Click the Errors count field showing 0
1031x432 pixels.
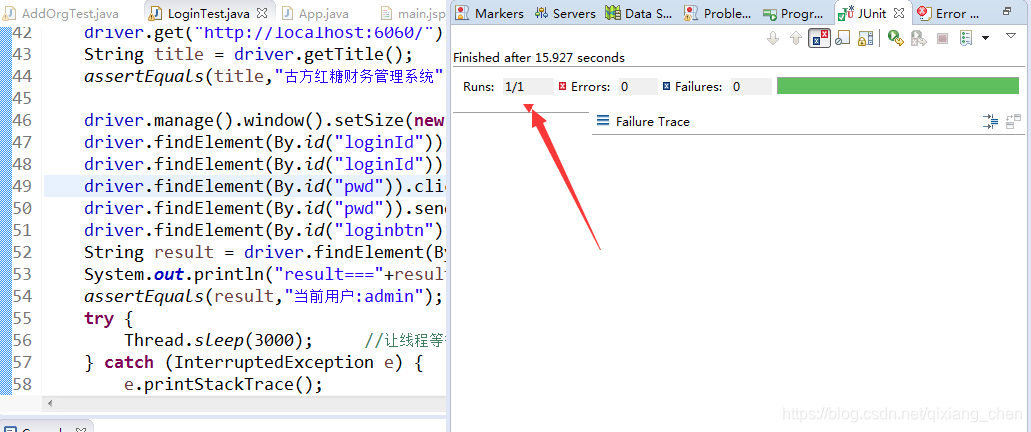pyautogui.click(x=638, y=86)
